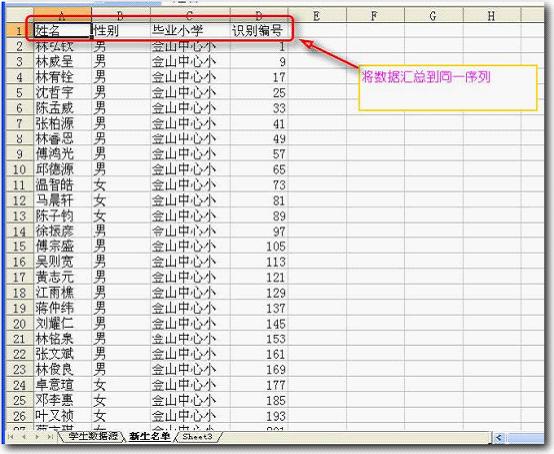Viewport: 554px width, 454px height.
Task: Select cell containing 马晨轩
Action: pos(62,201)
